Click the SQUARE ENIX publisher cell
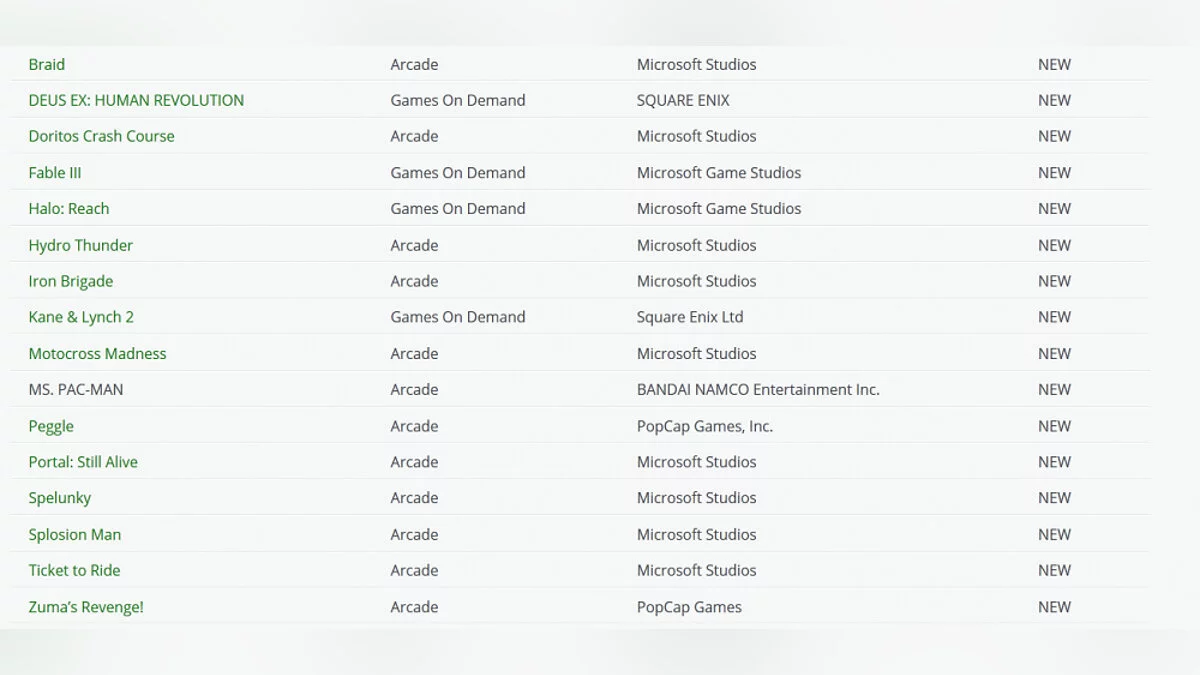This screenshot has height=675, width=1200. click(683, 100)
